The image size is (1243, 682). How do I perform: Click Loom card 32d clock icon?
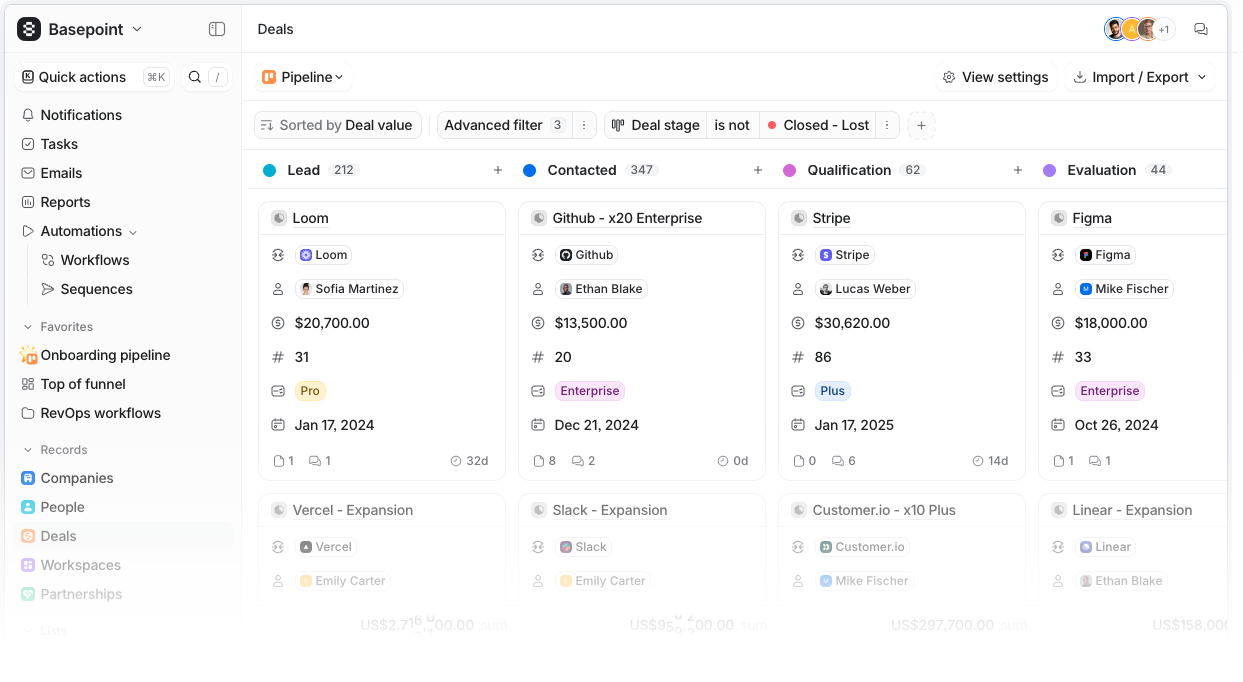pyautogui.click(x=456, y=461)
